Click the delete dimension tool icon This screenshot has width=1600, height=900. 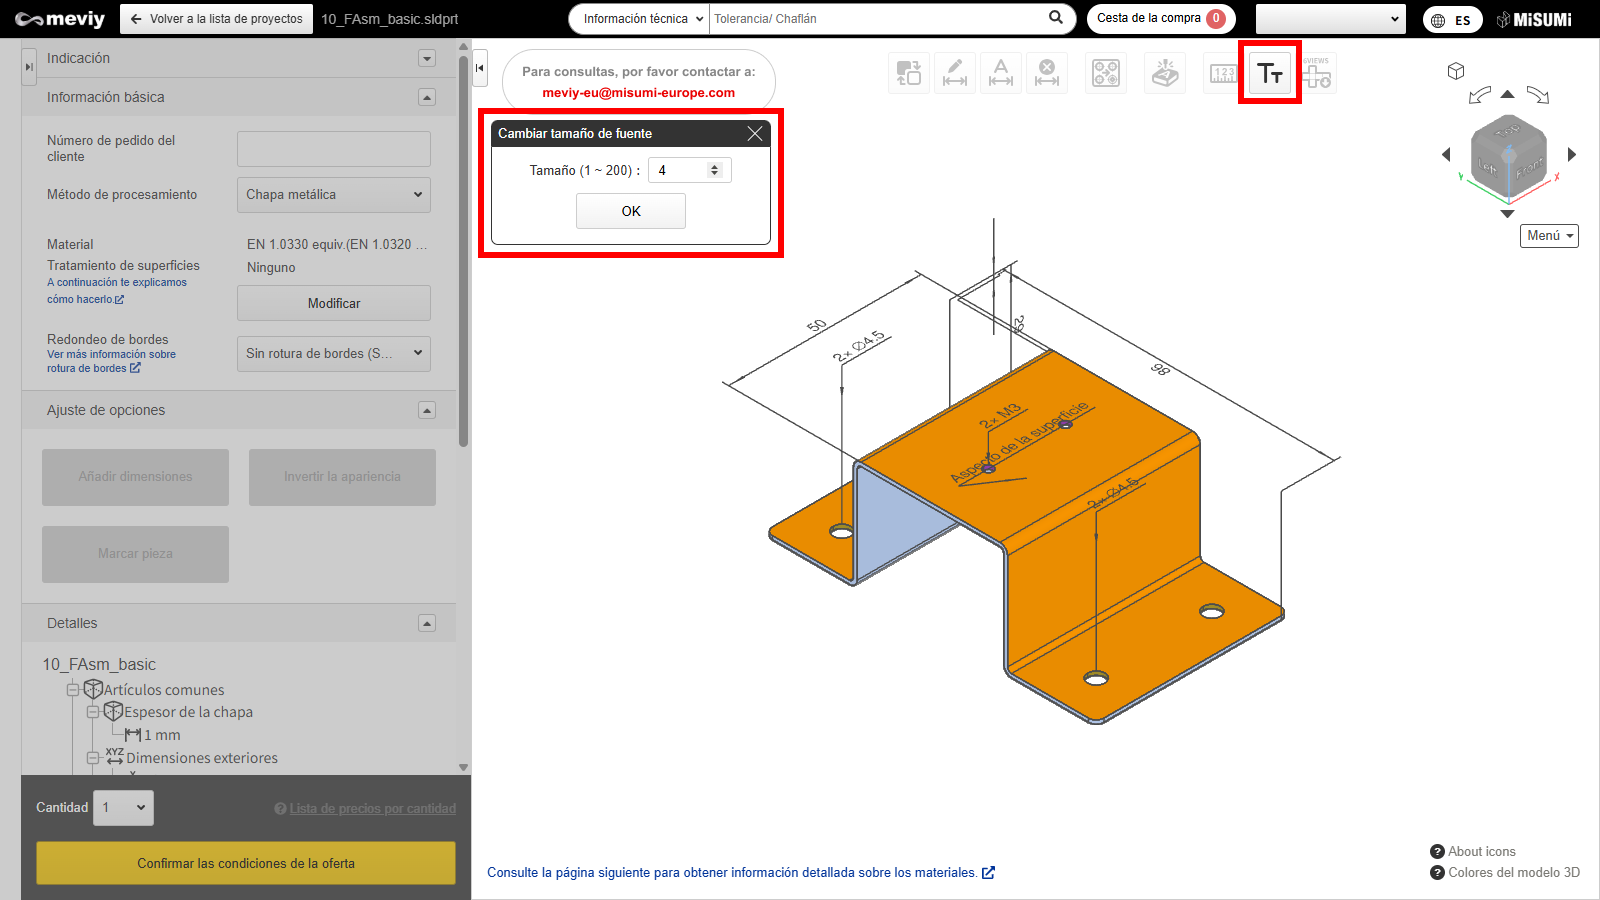(1047, 73)
